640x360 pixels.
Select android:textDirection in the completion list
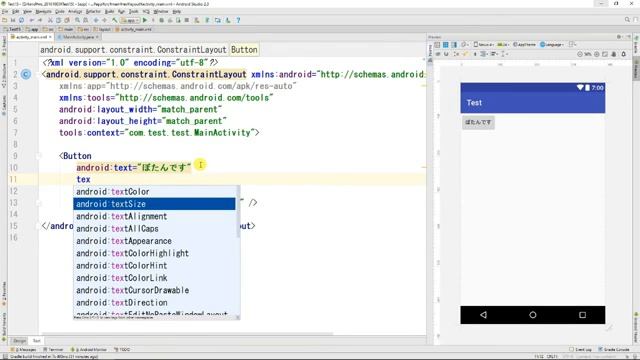tap(154, 302)
